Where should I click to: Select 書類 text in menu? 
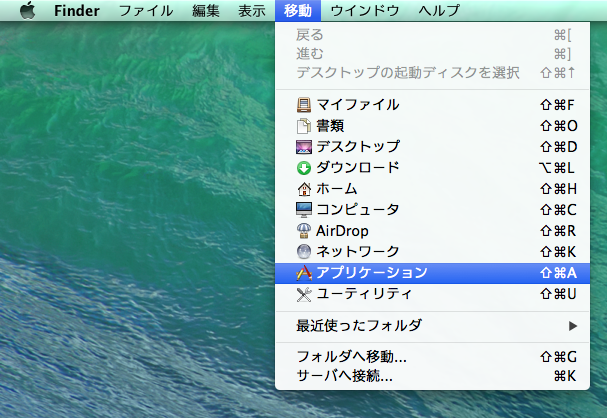(x=330, y=126)
